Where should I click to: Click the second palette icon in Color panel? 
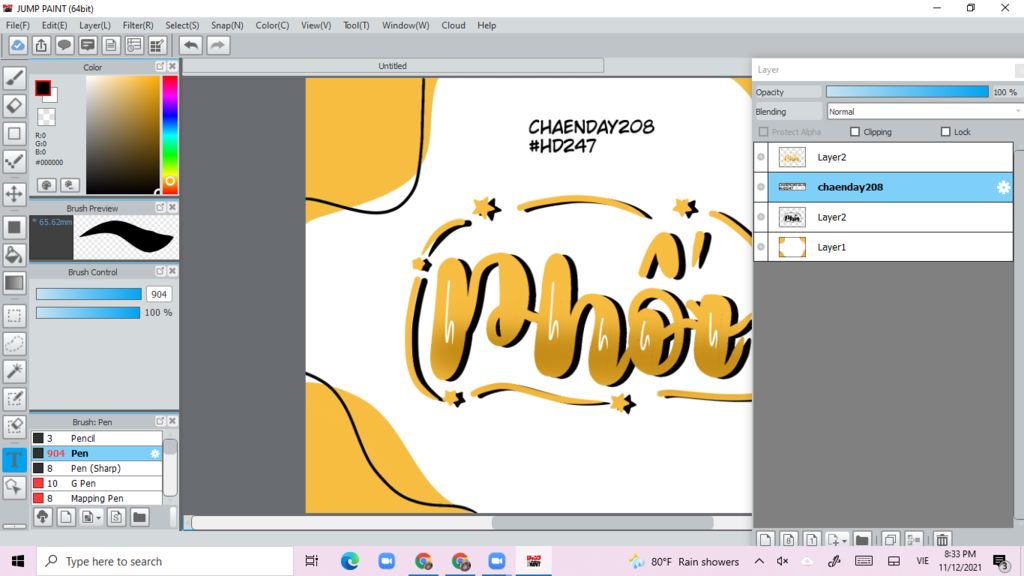pos(70,185)
